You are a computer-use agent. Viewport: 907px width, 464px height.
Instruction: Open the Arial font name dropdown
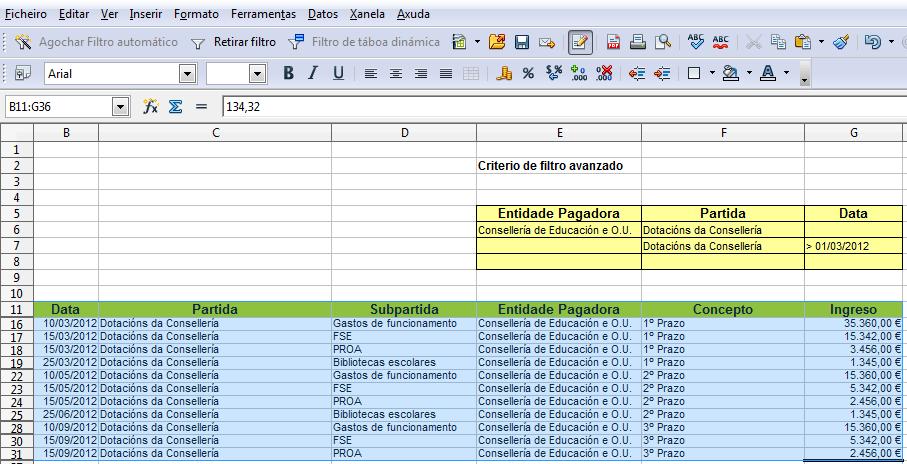coord(187,73)
